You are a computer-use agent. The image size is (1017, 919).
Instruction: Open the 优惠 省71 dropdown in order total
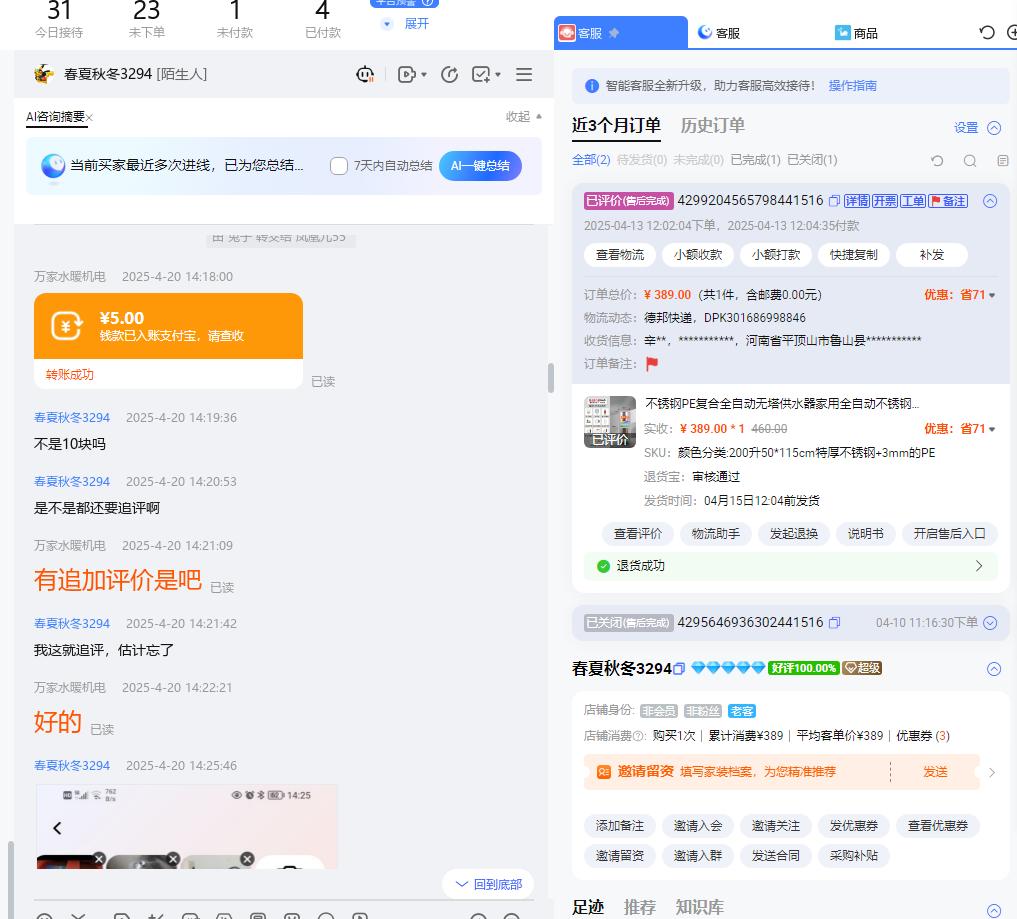click(x=960, y=295)
